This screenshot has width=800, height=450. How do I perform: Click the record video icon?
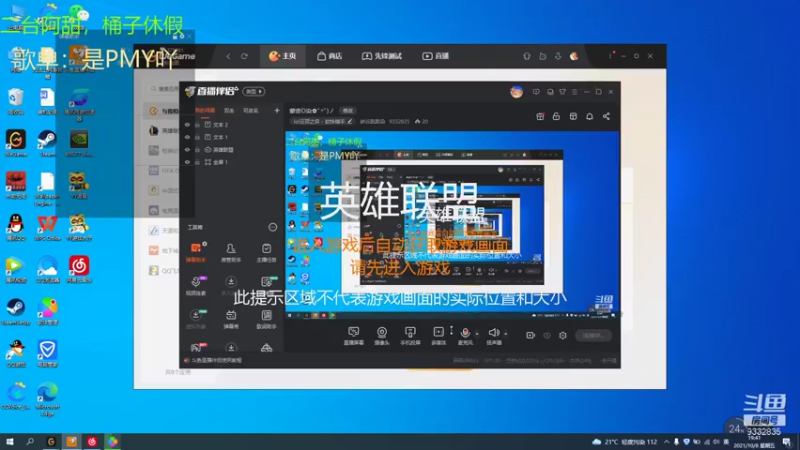pos(531,335)
